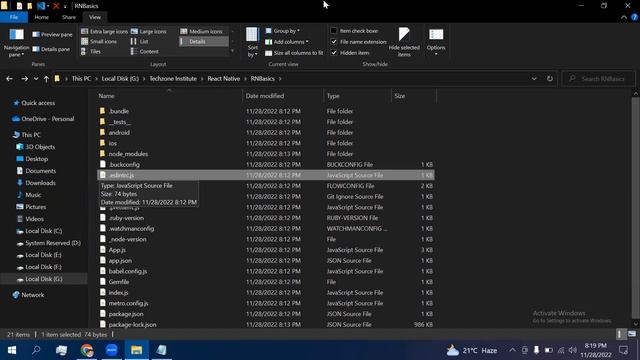Navigate to Techzone Institute in path
The height and width of the screenshot is (360, 640).
173,79
